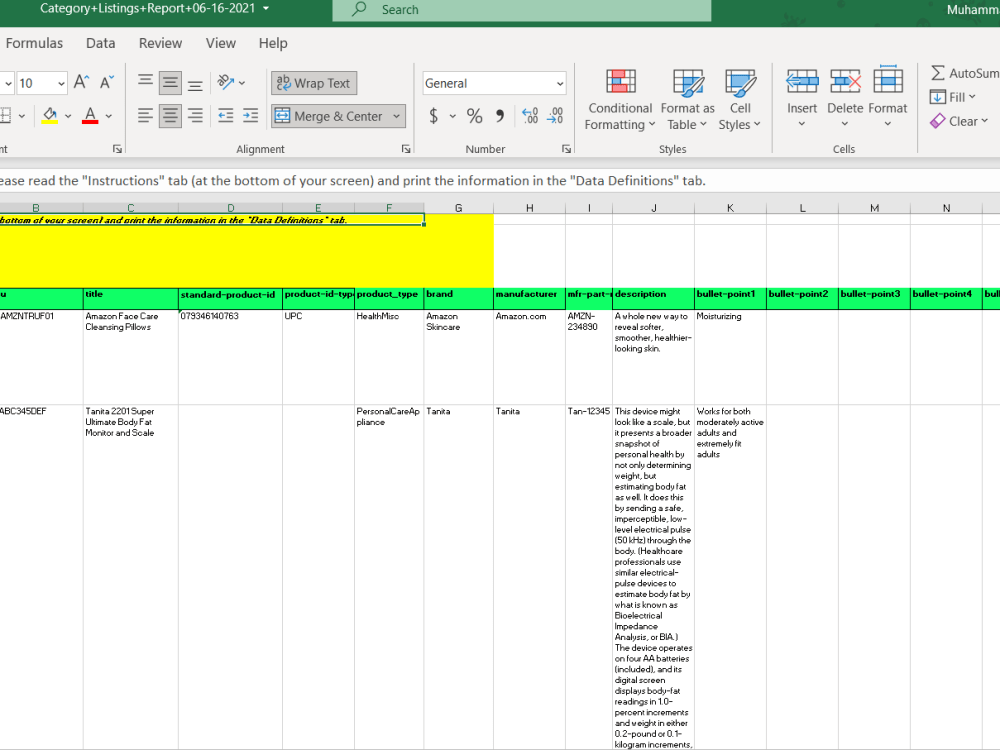Increase the cell indent
The width and height of the screenshot is (1000, 750).
pos(251,115)
